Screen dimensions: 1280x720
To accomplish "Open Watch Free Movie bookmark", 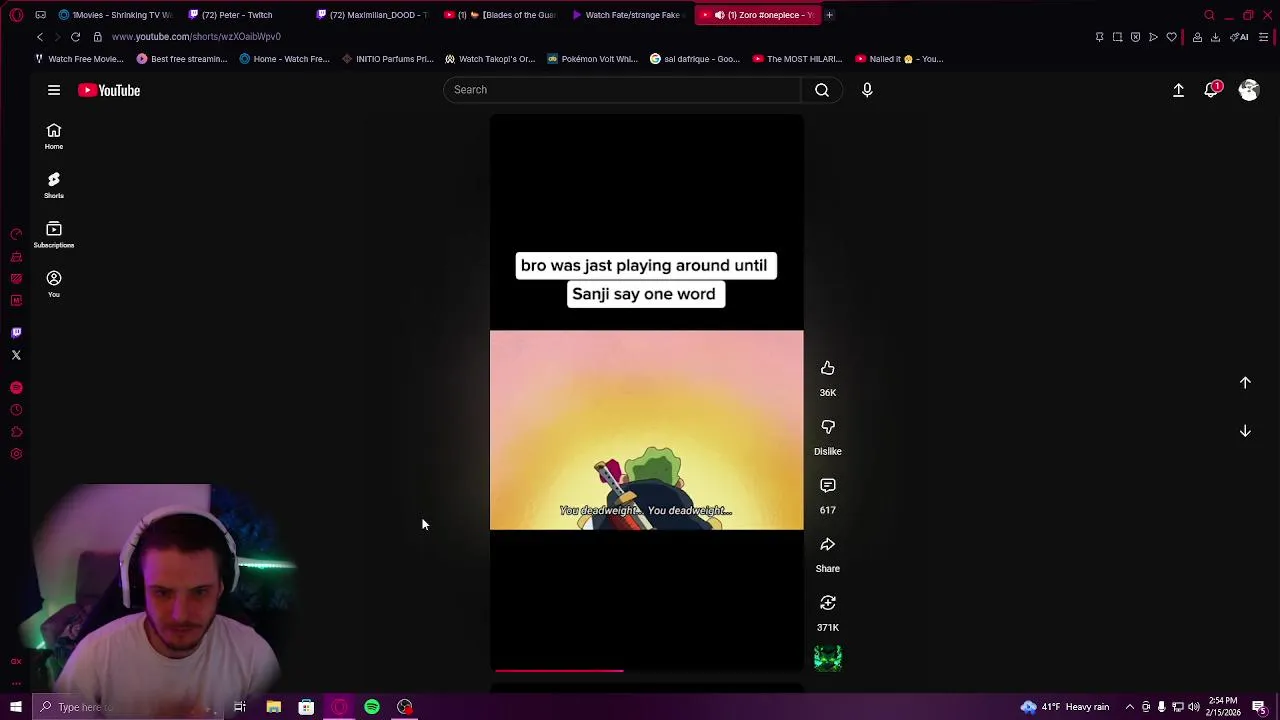I will pyautogui.click(x=79, y=59).
